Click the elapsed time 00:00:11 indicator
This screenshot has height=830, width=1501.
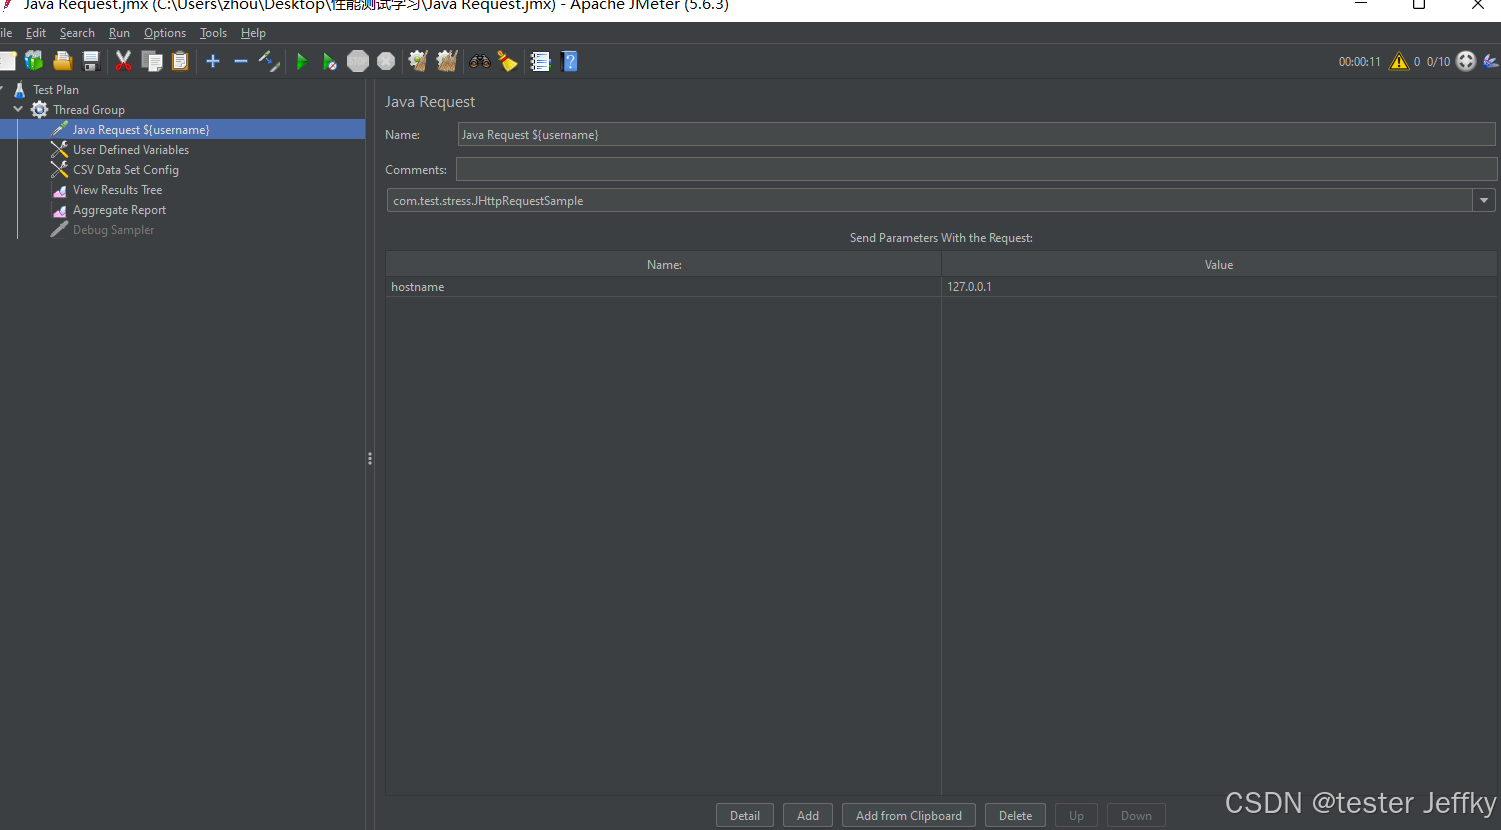click(x=1359, y=62)
